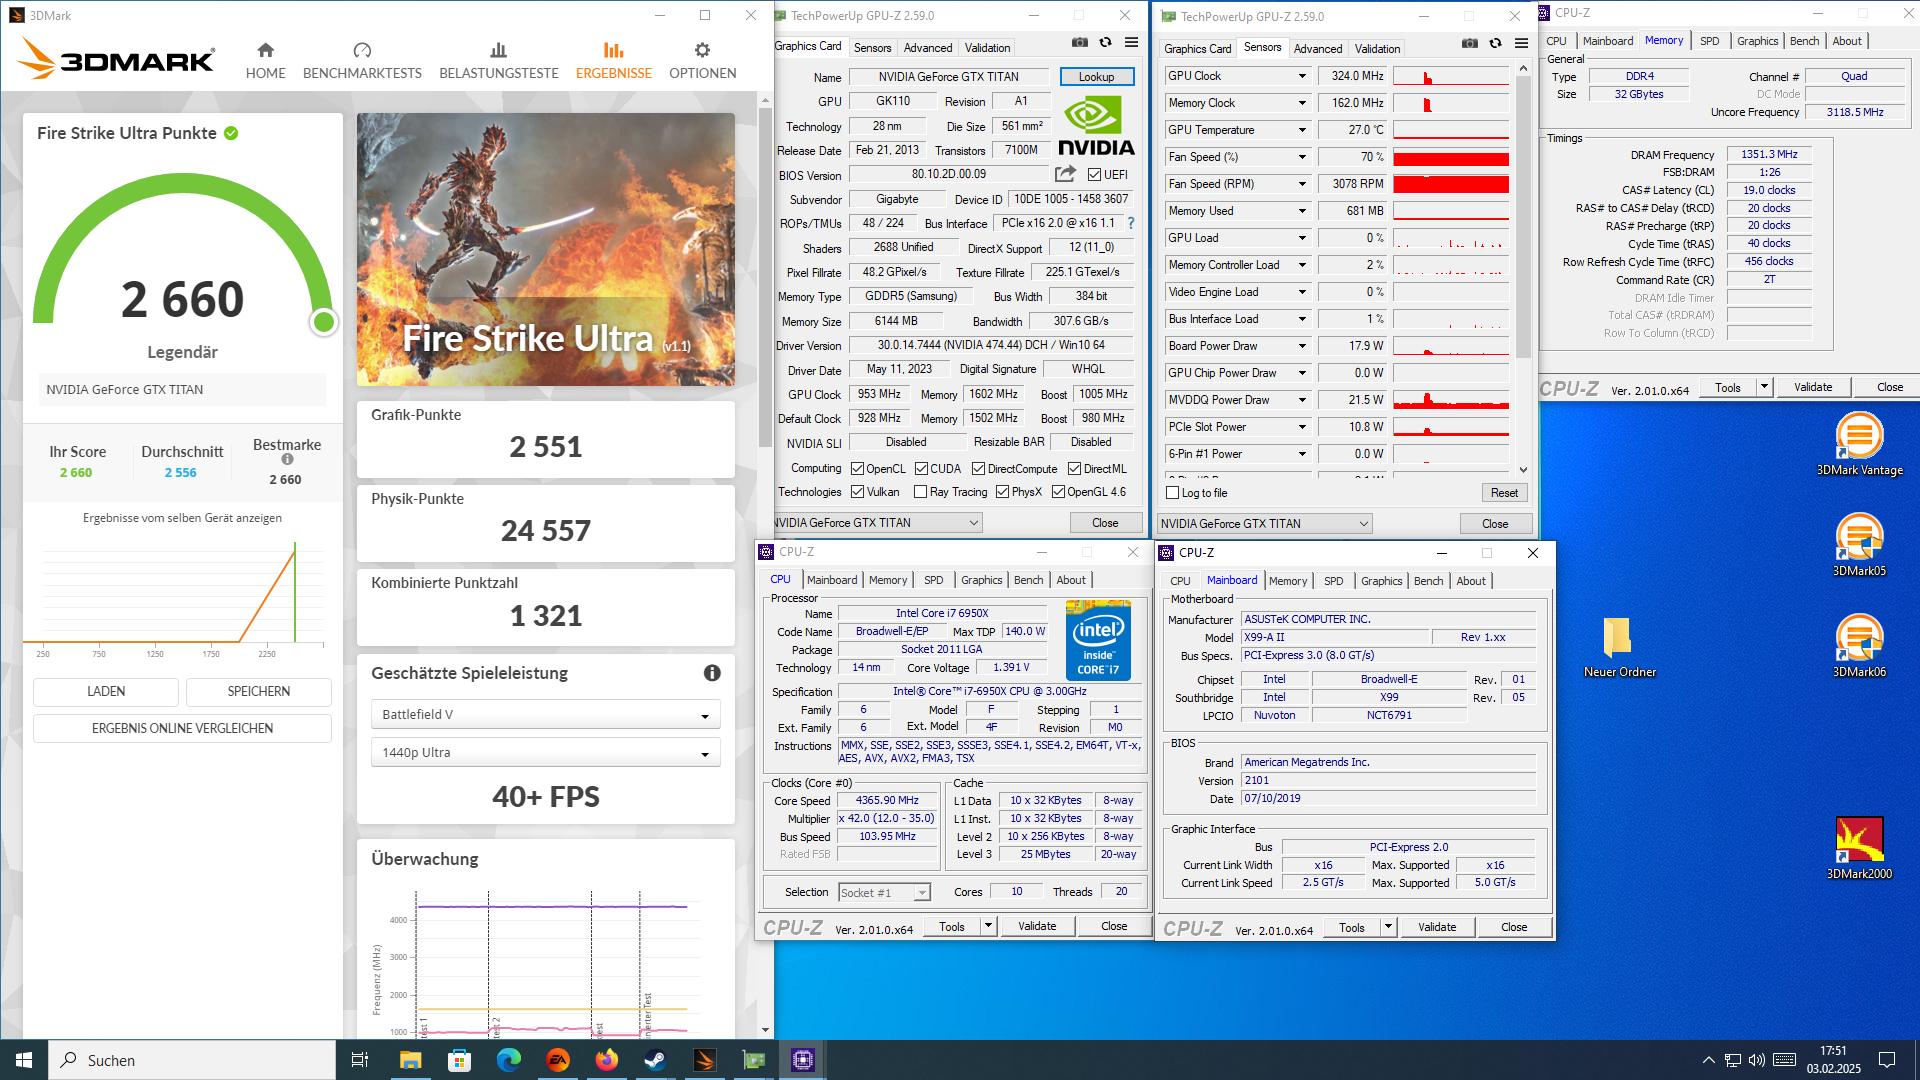Click info icon next to Geschätzte Spieleleistung

coord(712,673)
